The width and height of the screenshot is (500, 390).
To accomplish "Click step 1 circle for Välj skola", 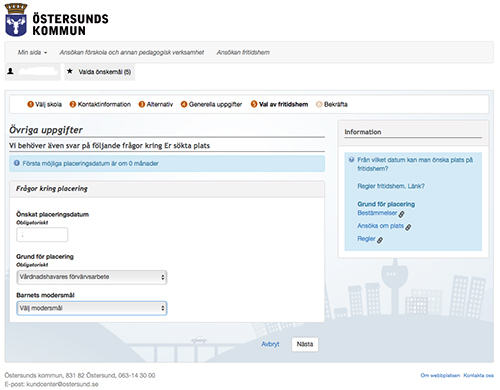I will (30, 104).
